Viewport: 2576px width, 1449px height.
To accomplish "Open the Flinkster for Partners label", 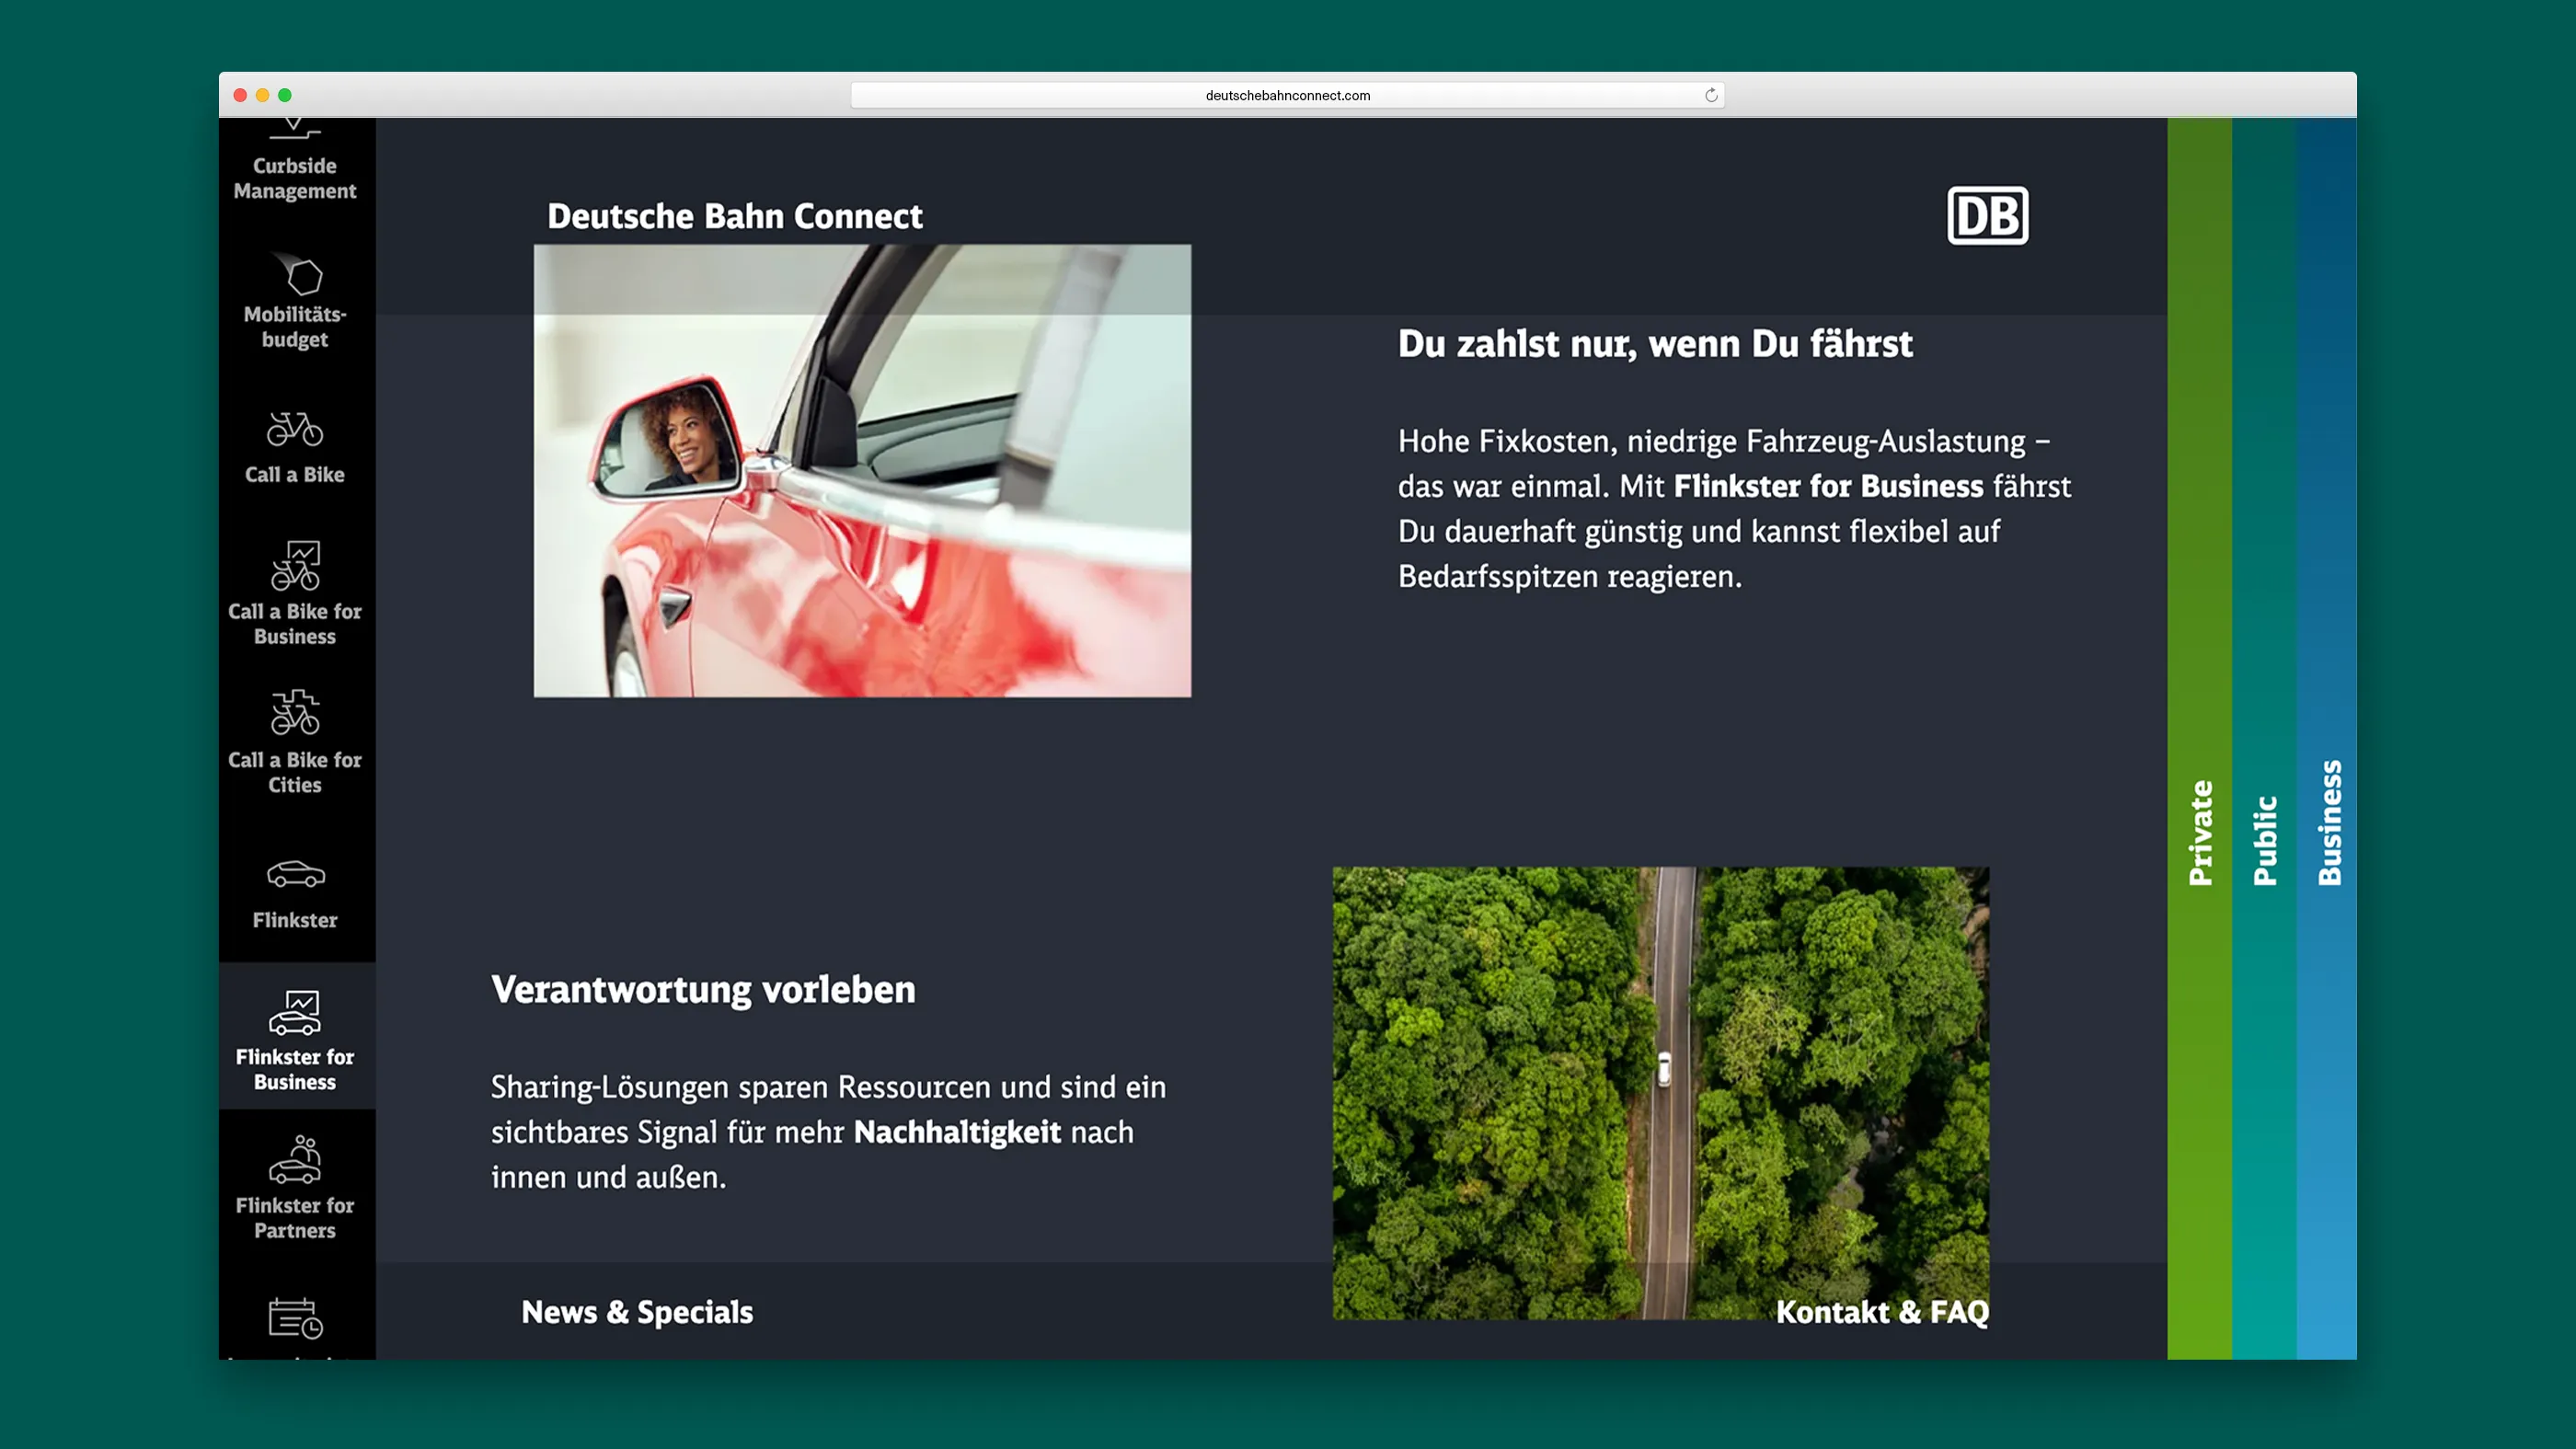I will tap(295, 1218).
